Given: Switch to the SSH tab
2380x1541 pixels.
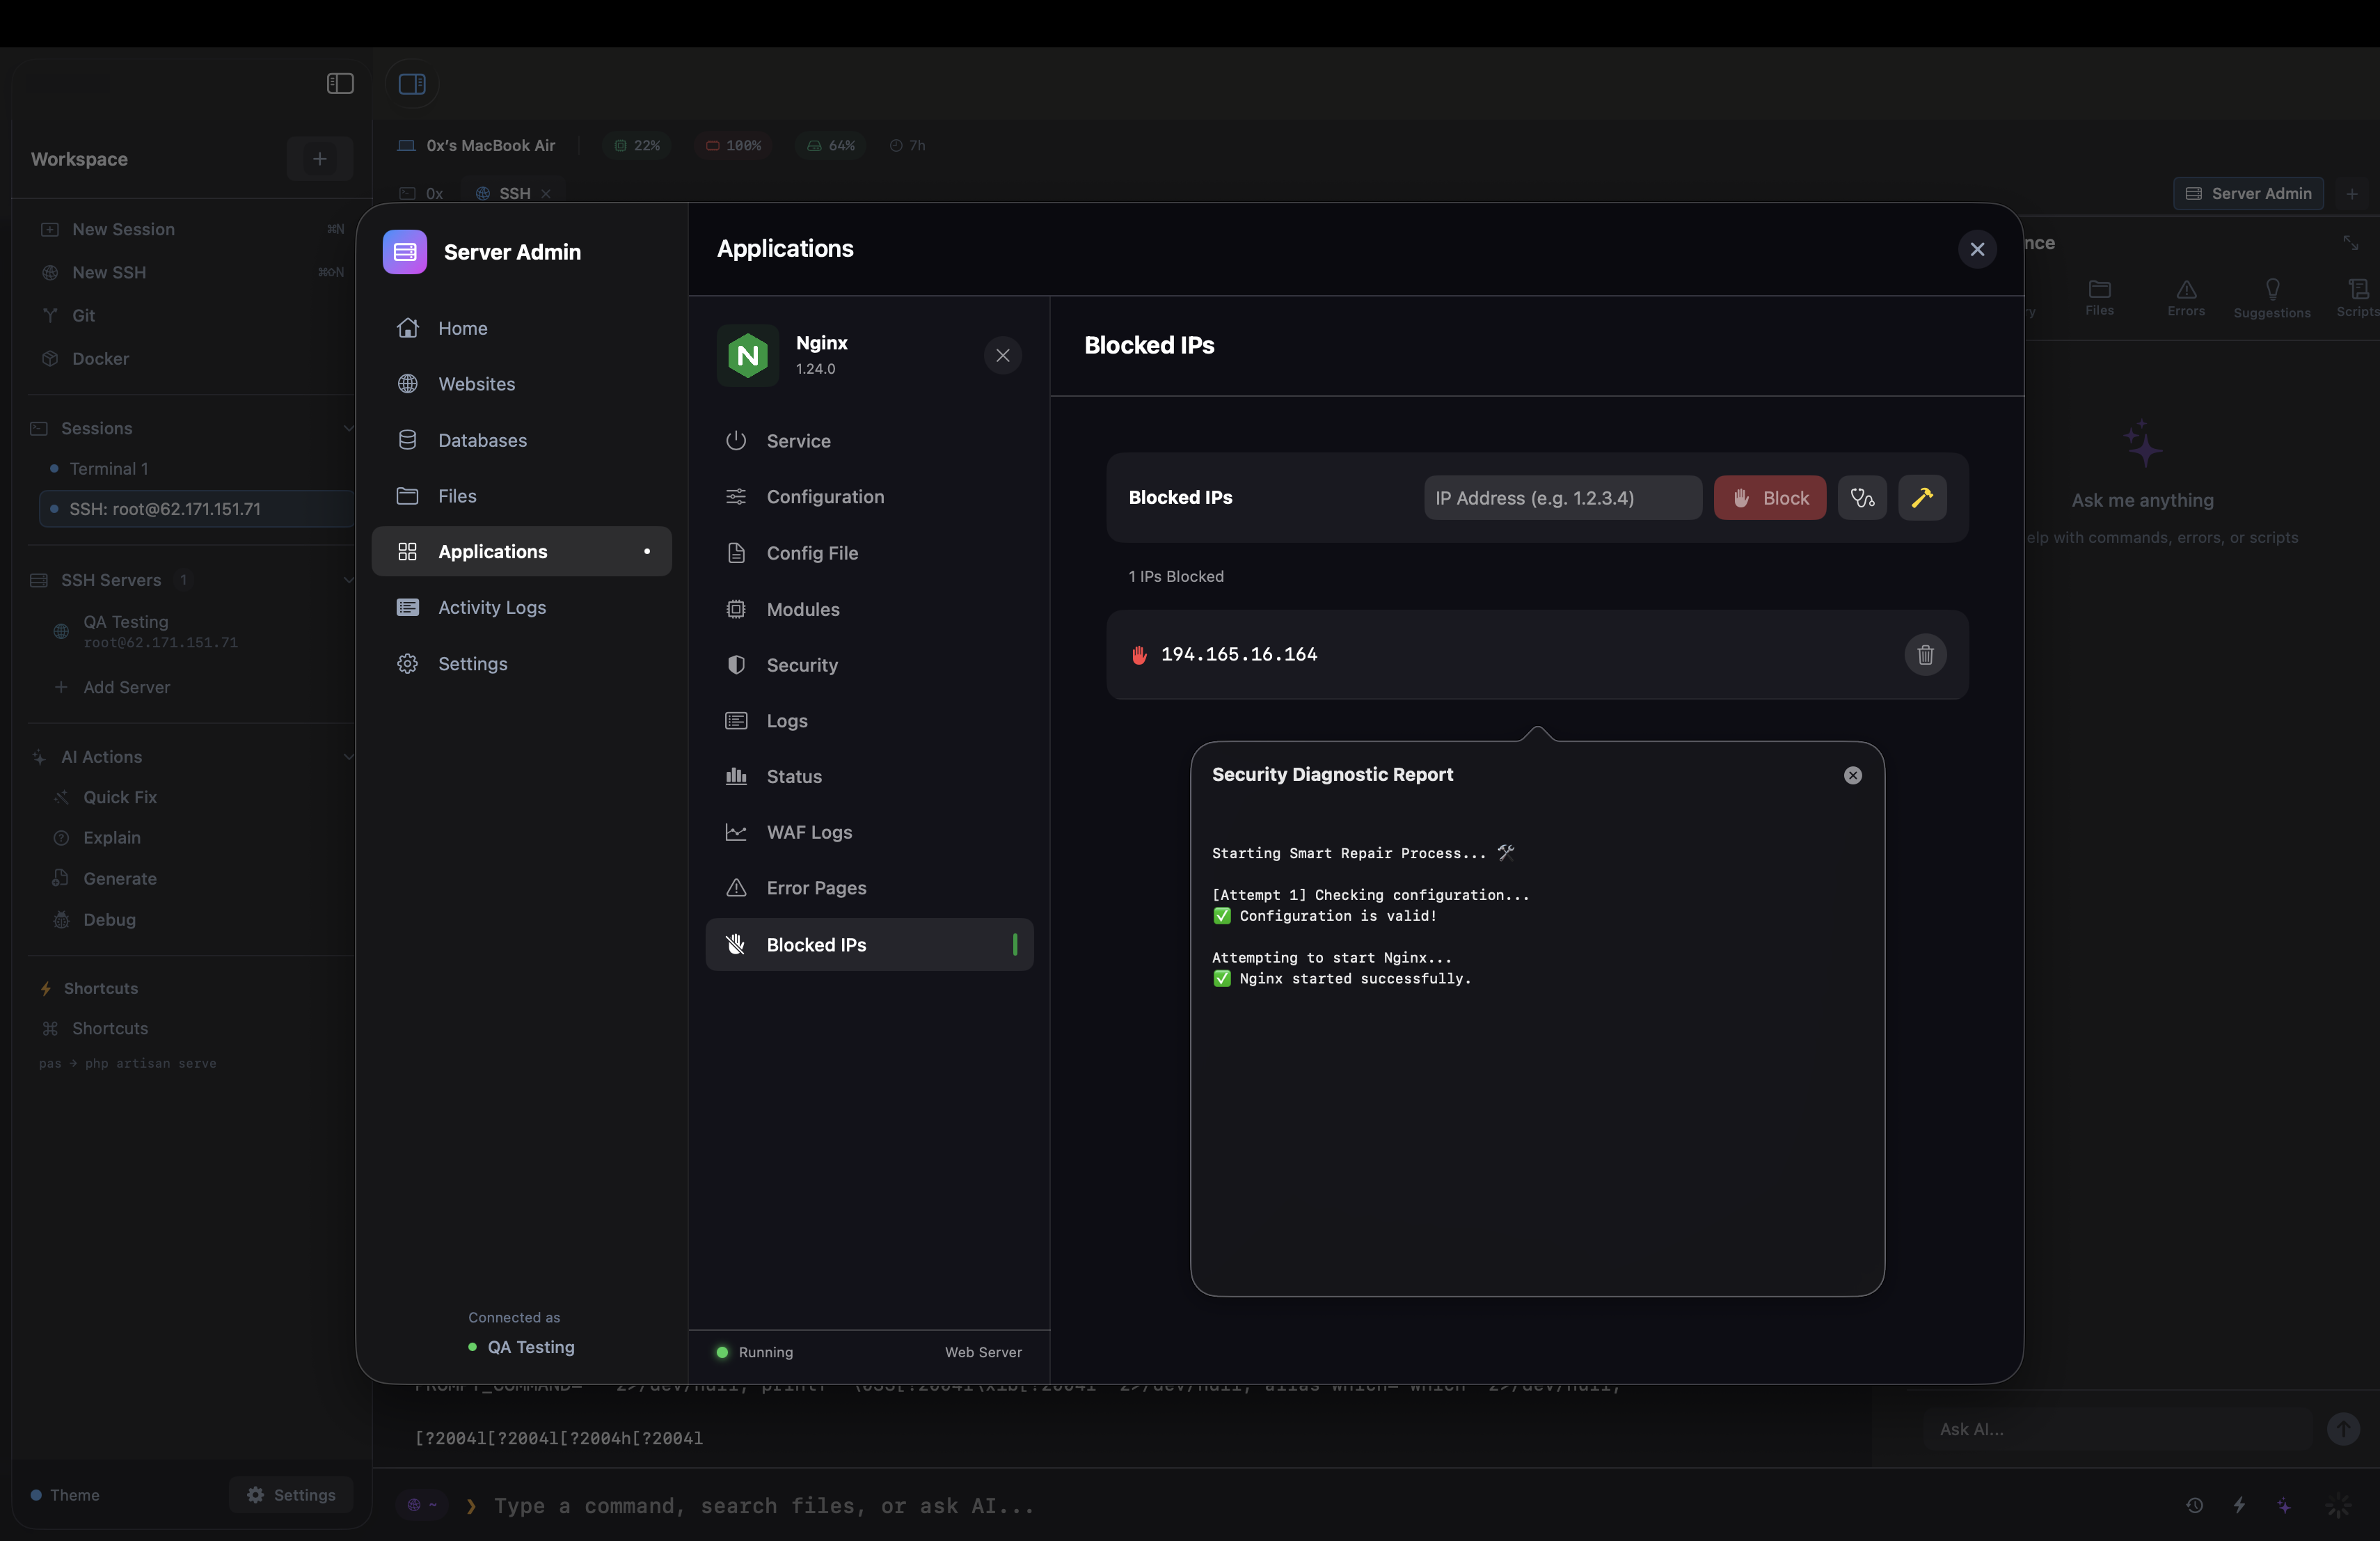Looking at the screenshot, I should 512,194.
